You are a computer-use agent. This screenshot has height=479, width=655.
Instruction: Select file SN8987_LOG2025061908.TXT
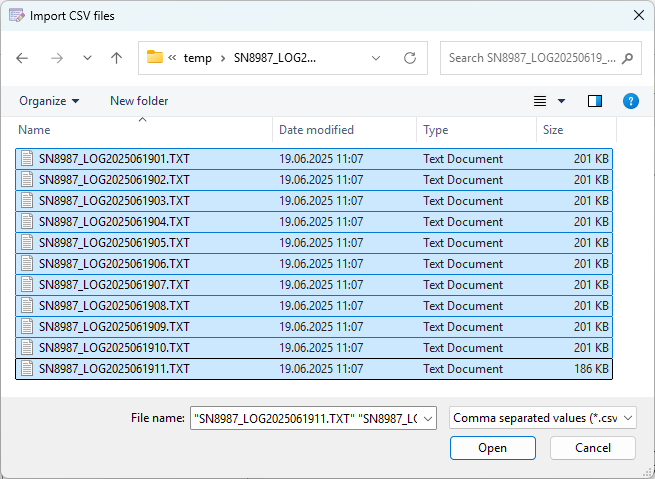pos(314,306)
